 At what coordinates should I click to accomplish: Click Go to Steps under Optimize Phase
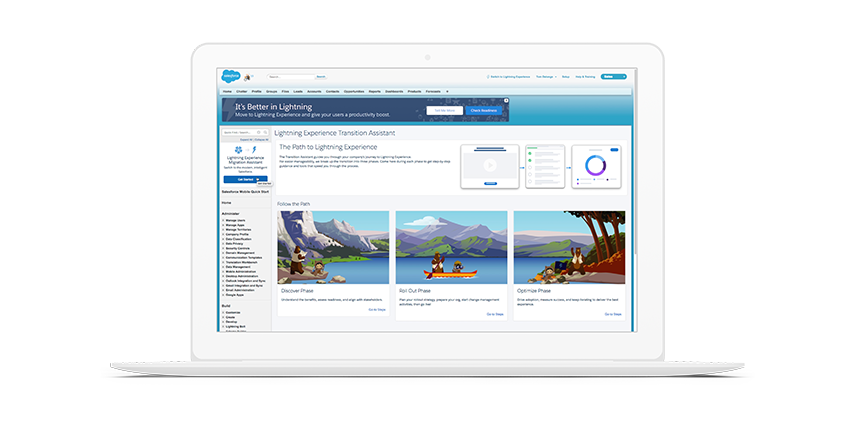[x=613, y=314]
